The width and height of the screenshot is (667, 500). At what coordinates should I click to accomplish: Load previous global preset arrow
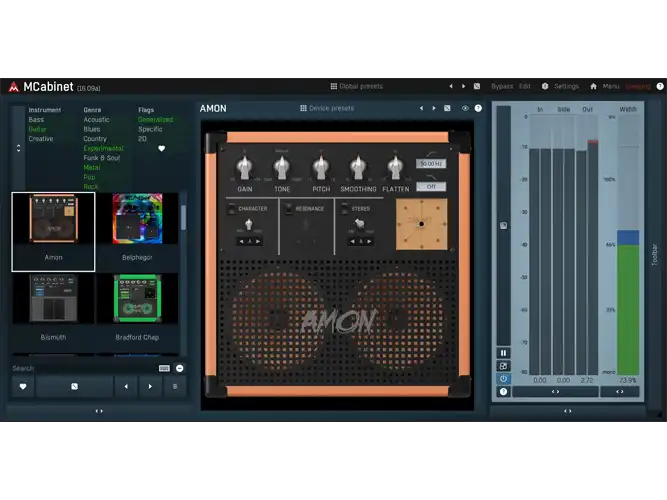(x=451, y=86)
